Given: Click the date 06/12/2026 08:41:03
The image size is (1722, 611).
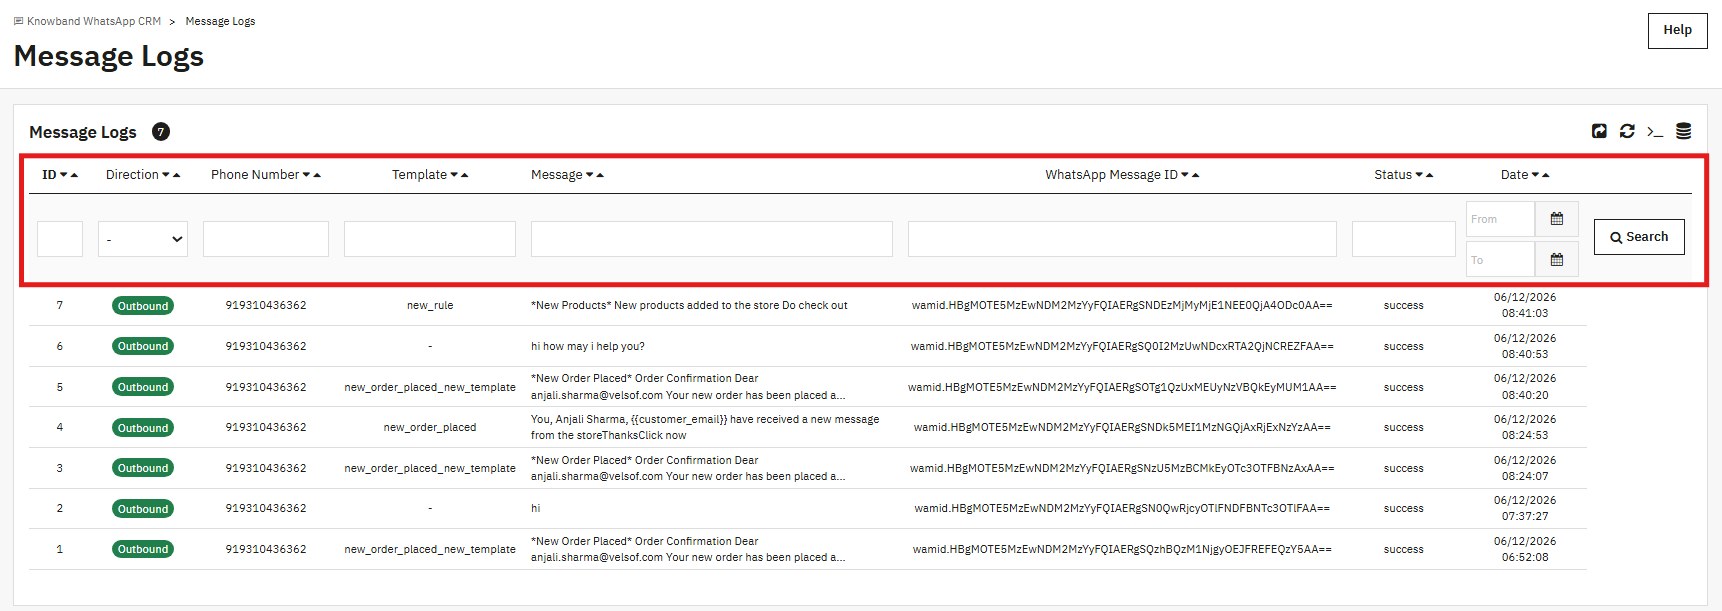Looking at the screenshot, I should (1525, 305).
